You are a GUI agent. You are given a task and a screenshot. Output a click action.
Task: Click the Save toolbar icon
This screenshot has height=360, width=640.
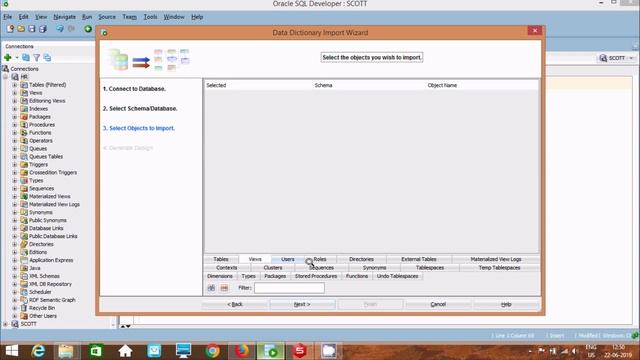click(31, 29)
